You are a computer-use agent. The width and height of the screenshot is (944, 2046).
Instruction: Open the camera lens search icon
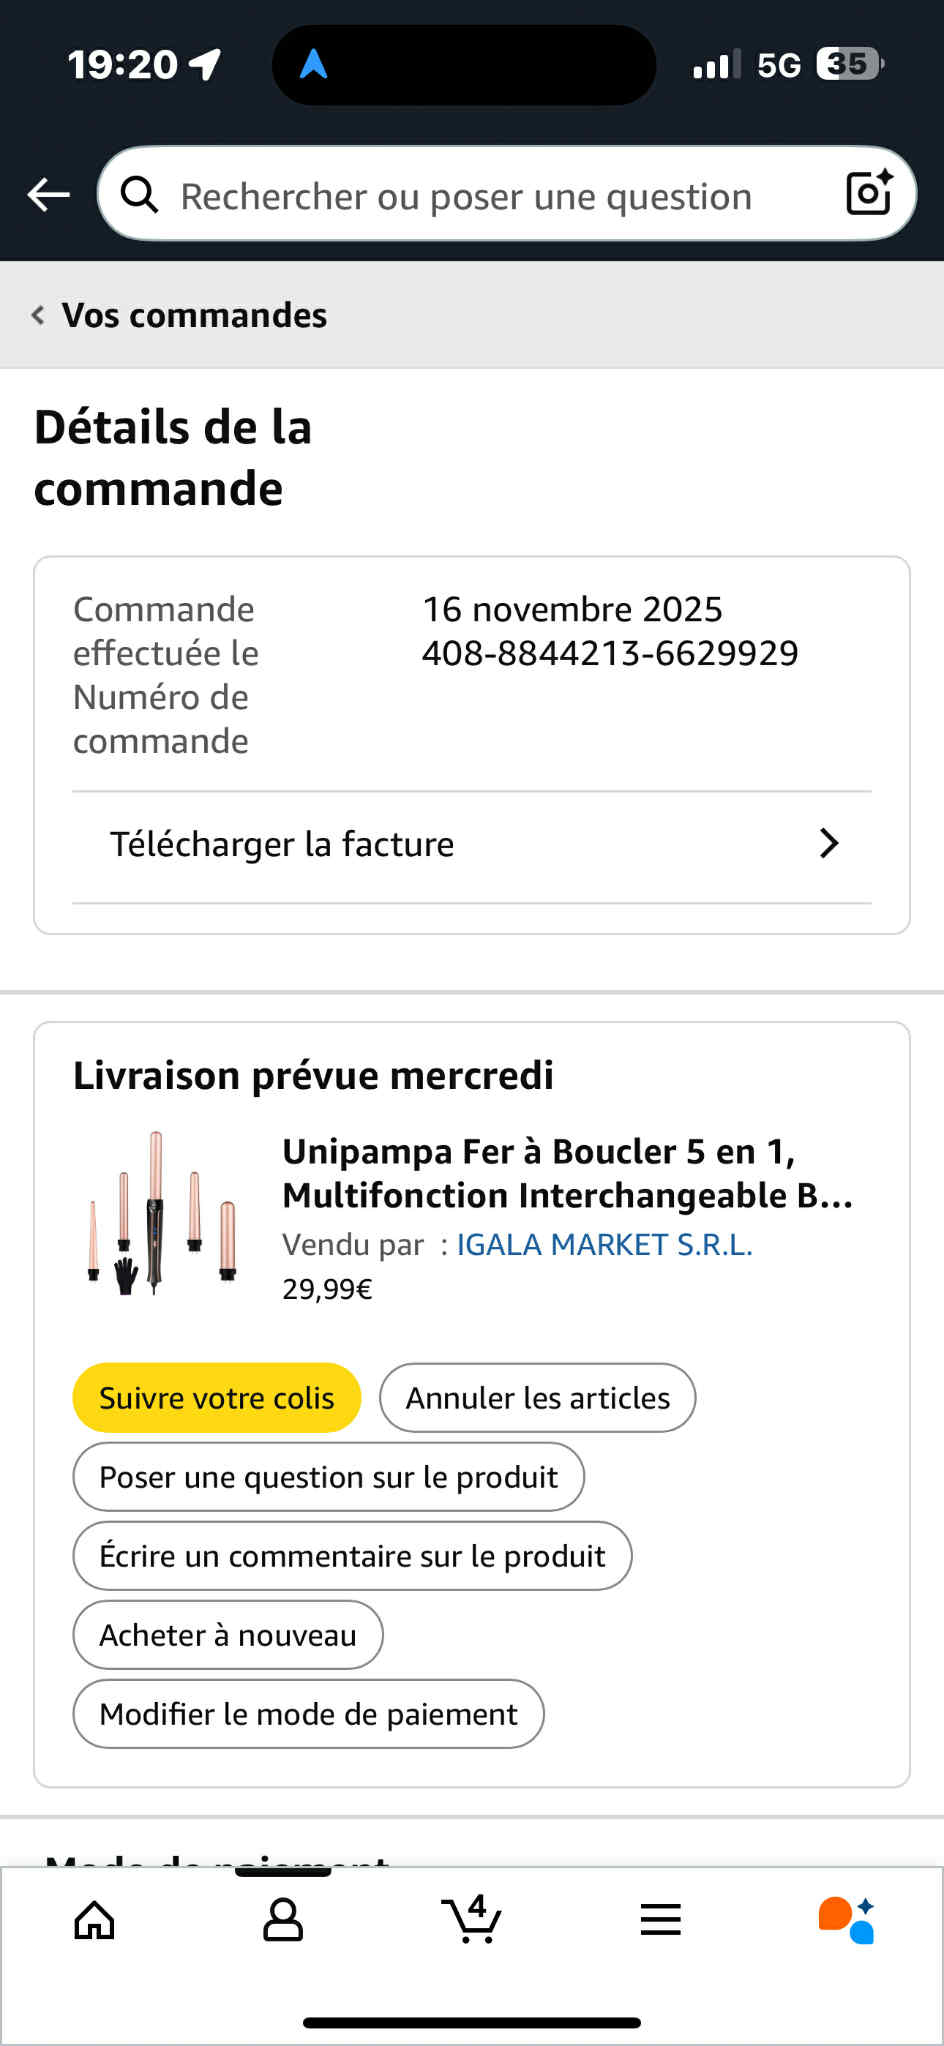click(868, 193)
